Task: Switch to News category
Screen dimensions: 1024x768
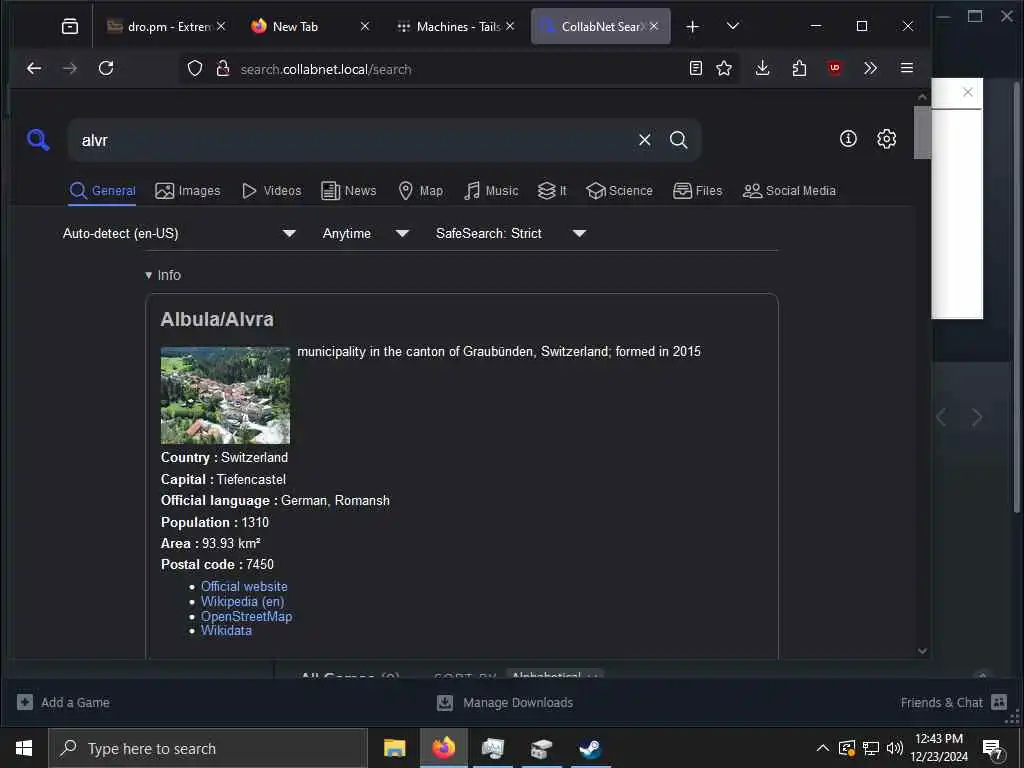Action: (x=349, y=191)
